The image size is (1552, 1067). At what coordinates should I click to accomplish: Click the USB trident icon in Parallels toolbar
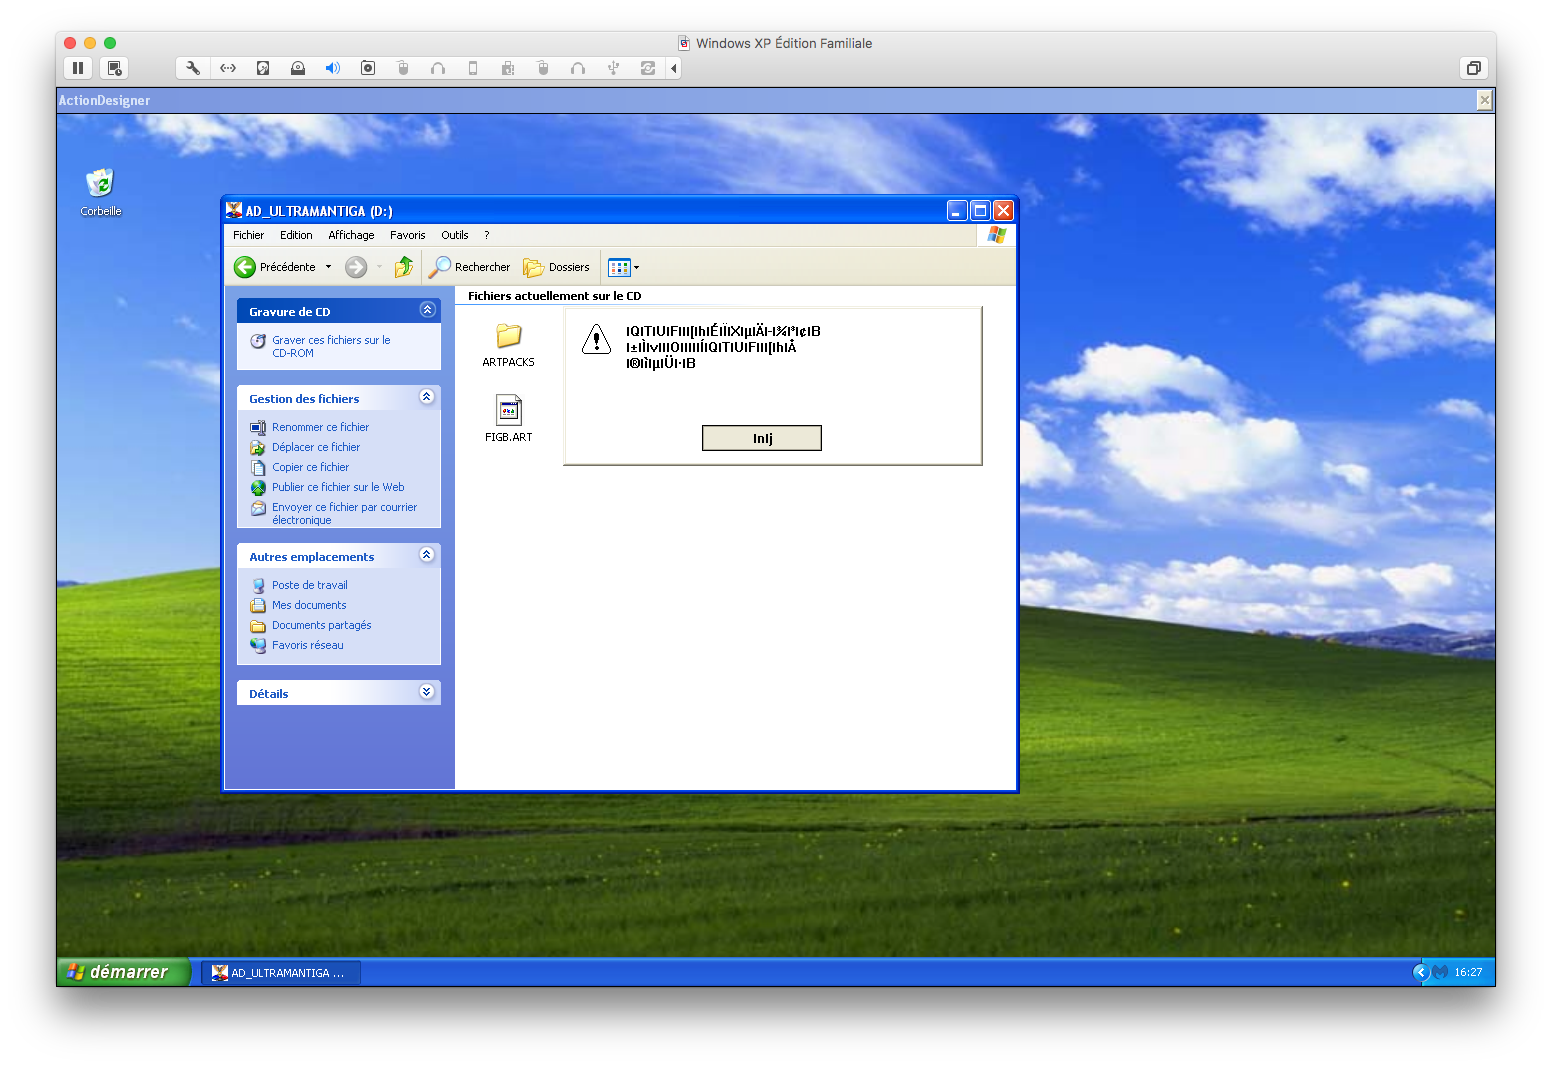tap(613, 68)
